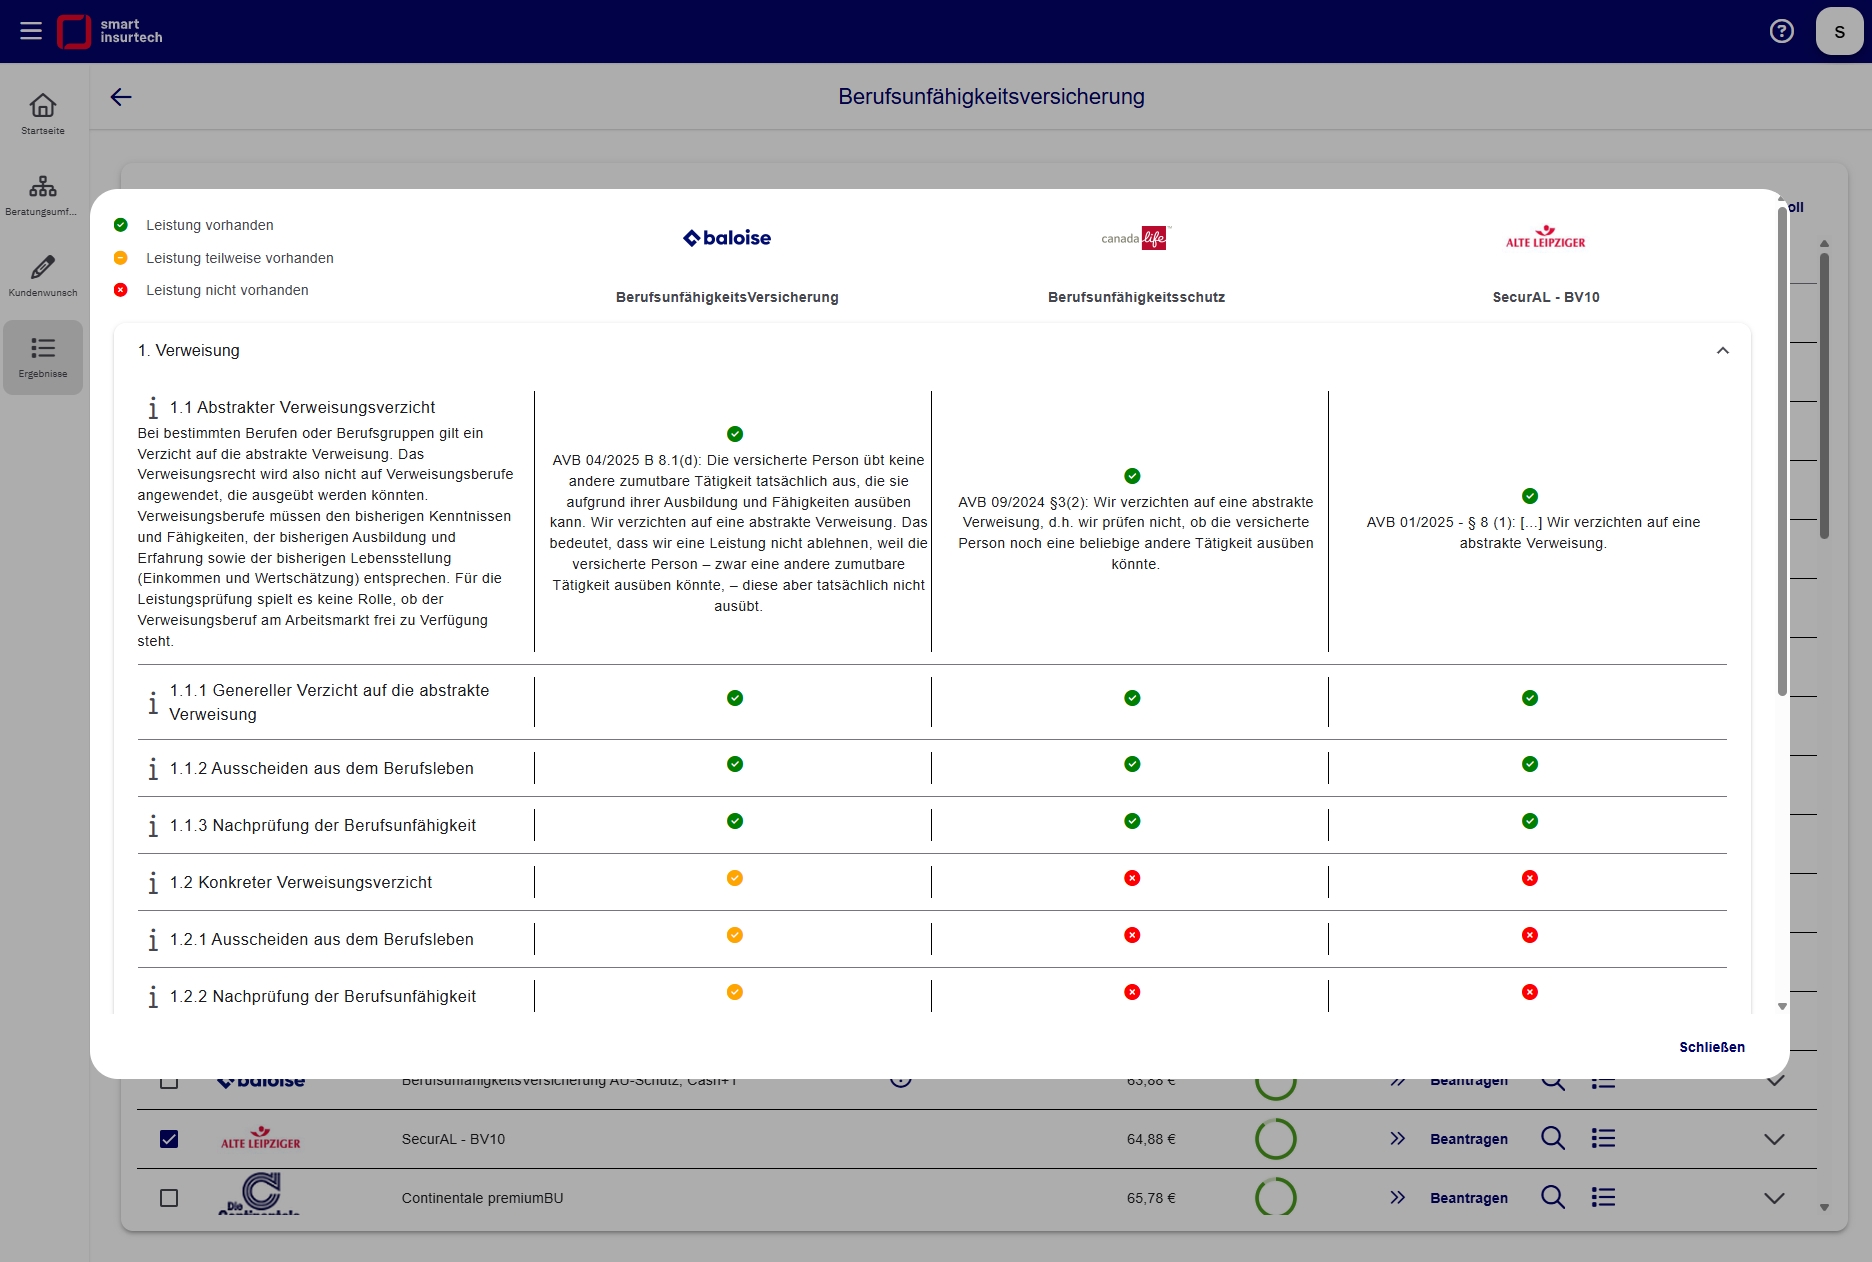This screenshot has height=1262, width=1872.
Task: Click the price 64,88 €
Action: (1151, 1139)
